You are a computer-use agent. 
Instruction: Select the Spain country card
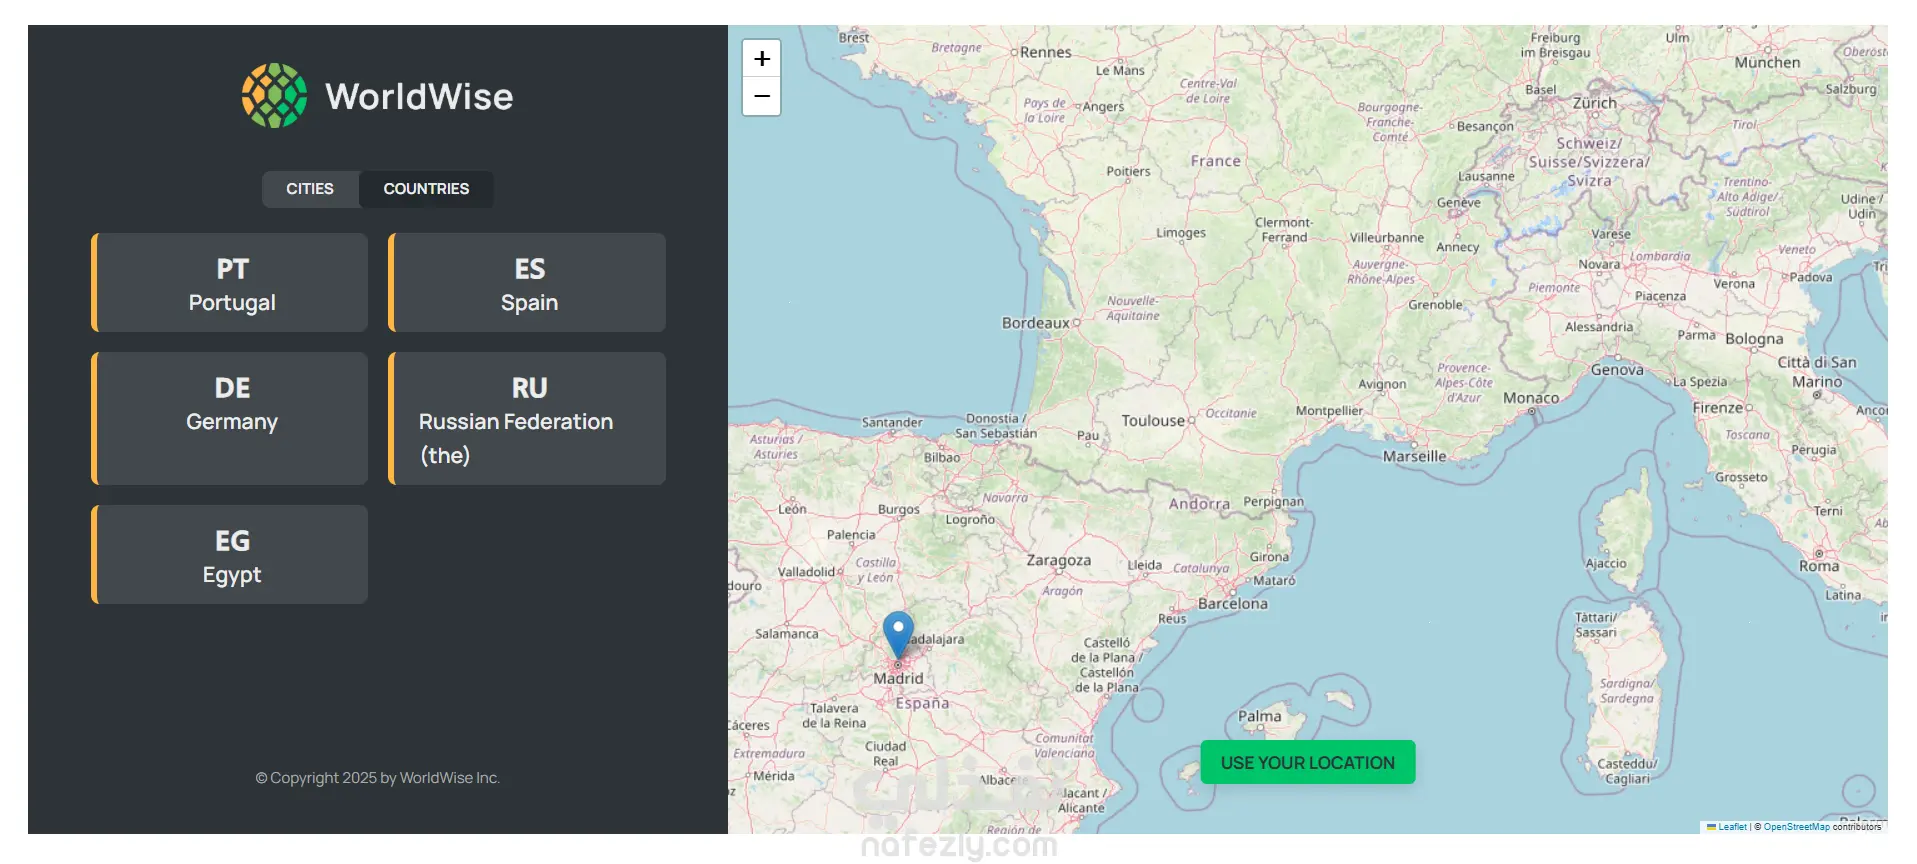[x=528, y=283]
